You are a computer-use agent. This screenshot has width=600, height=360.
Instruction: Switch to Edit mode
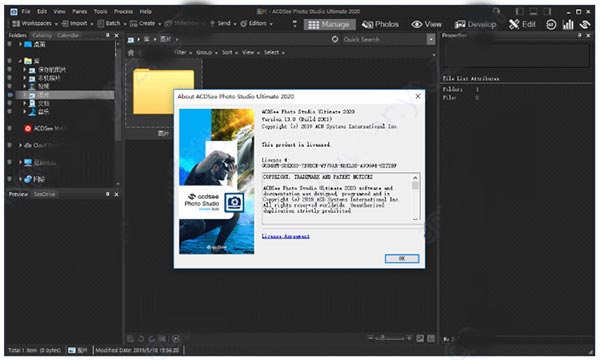522,24
